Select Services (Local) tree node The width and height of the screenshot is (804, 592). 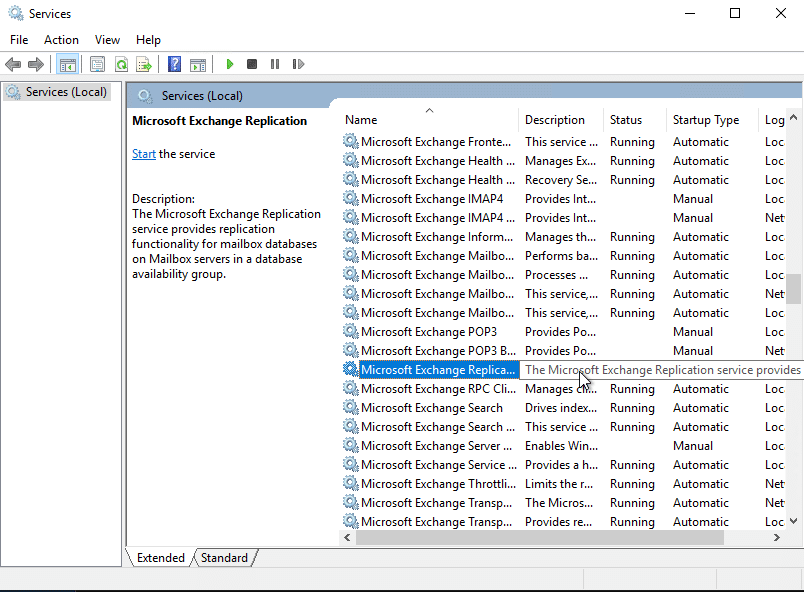[x=57, y=92]
